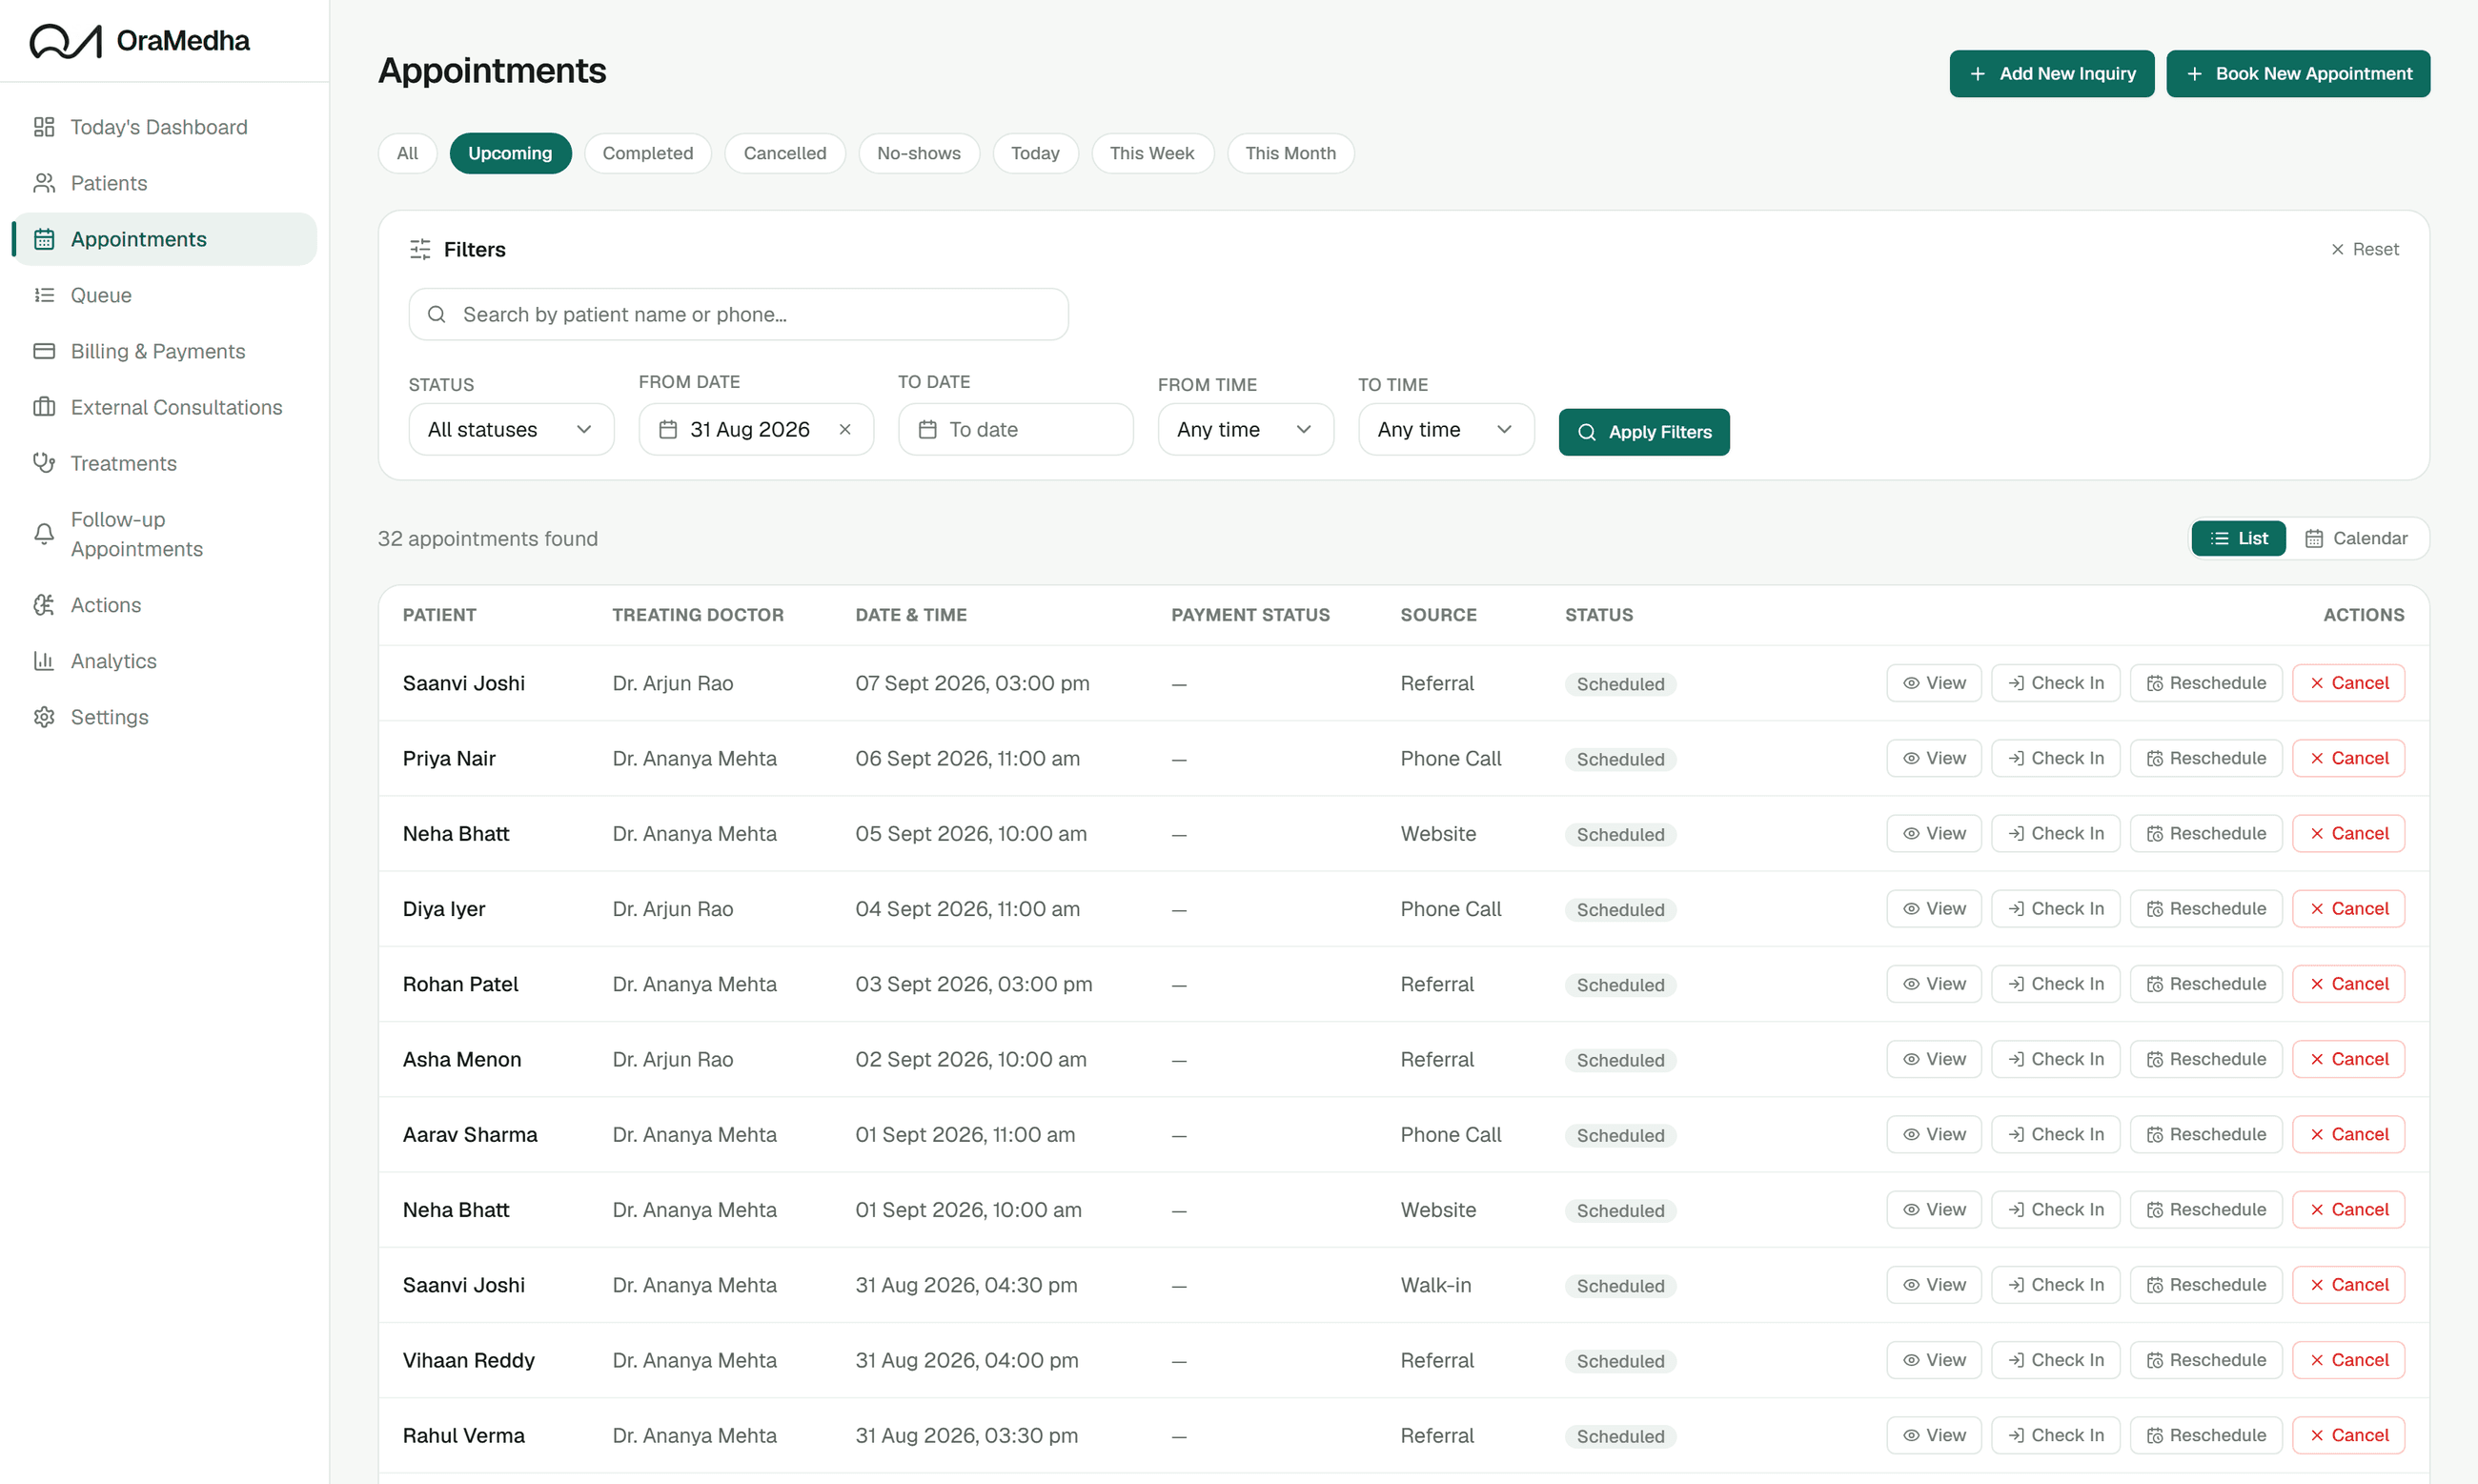Apply the selected filters
Viewport: 2478px width, 1484px height.
click(x=1644, y=432)
